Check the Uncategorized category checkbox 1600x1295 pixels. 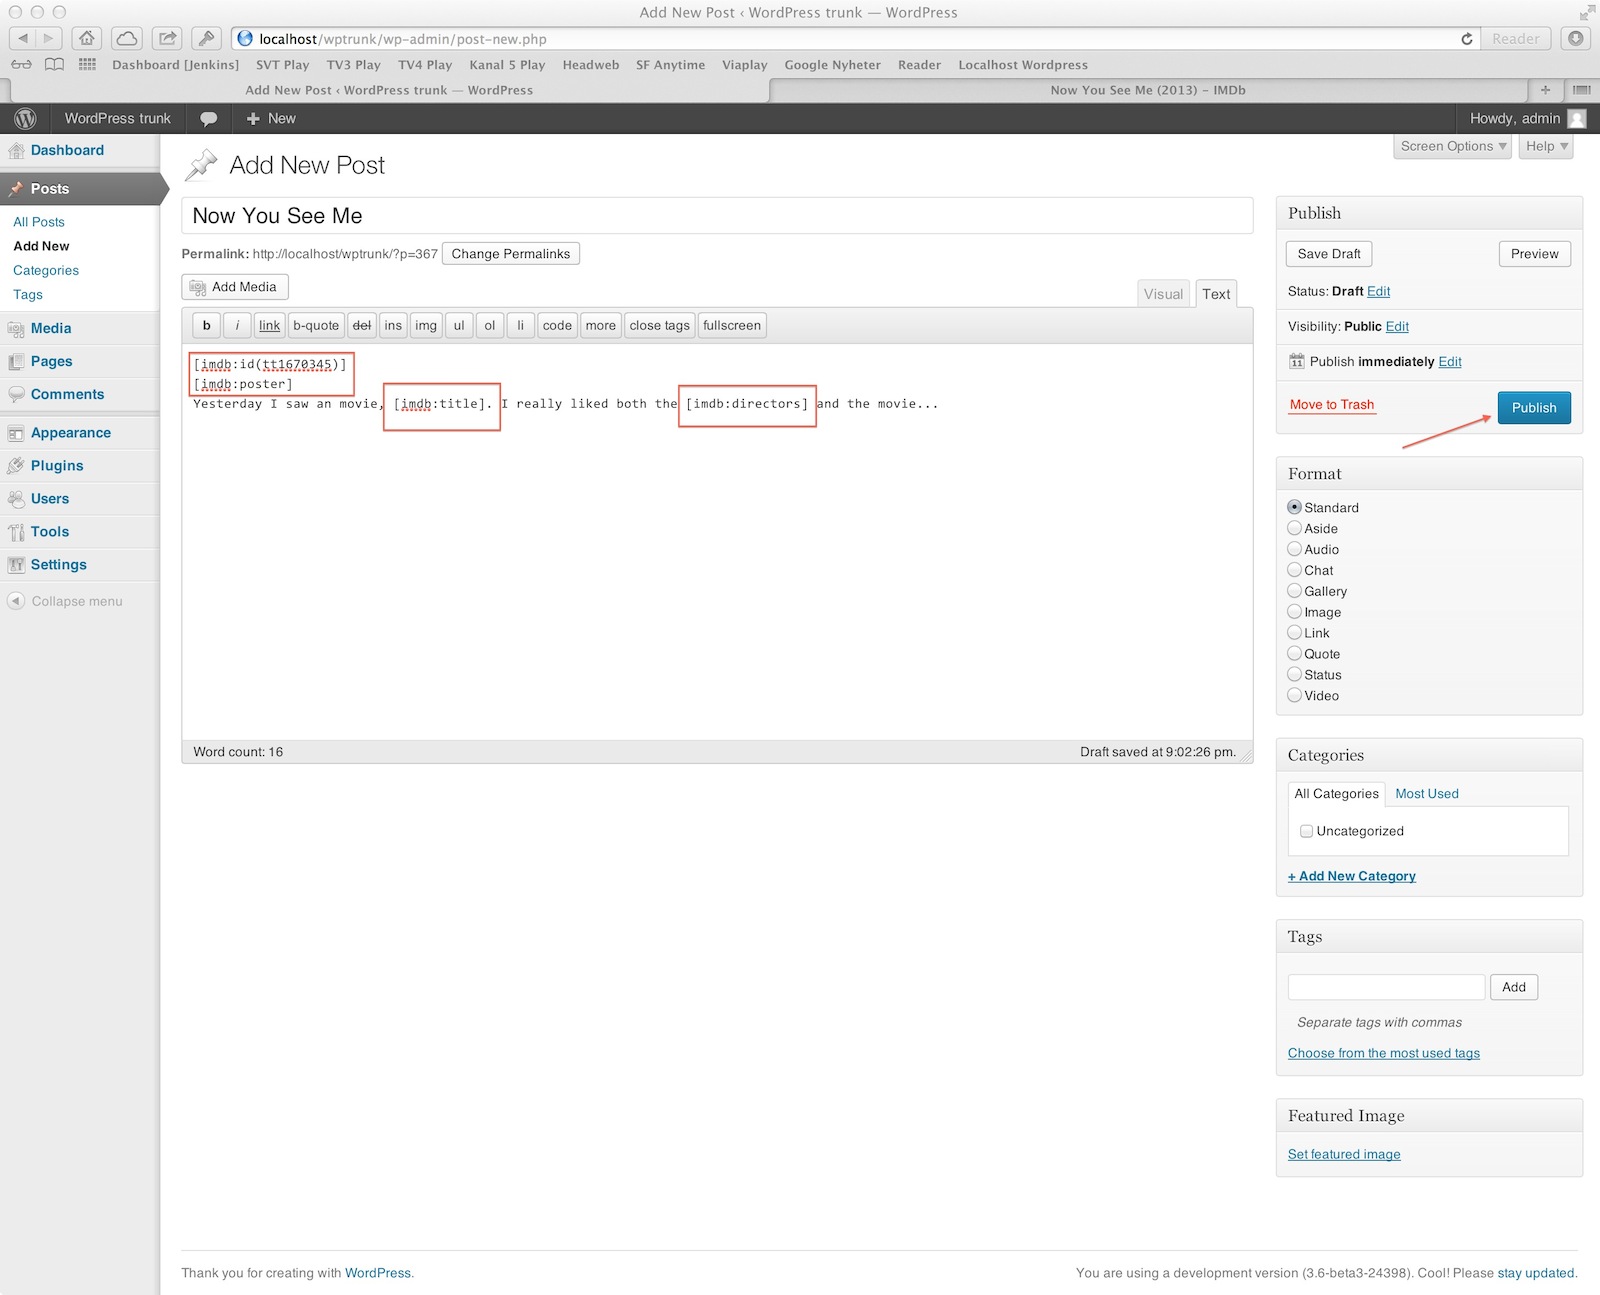click(1306, 831)
